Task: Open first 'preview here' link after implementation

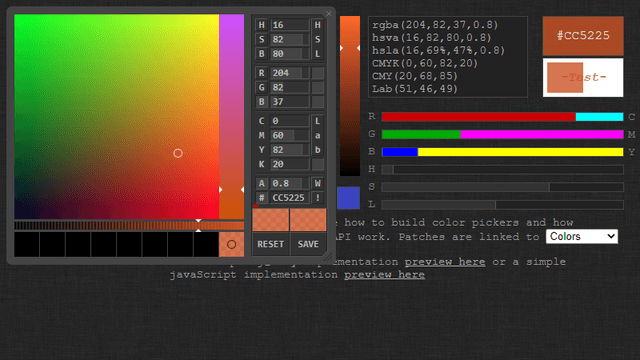Action: pos(445,262)
